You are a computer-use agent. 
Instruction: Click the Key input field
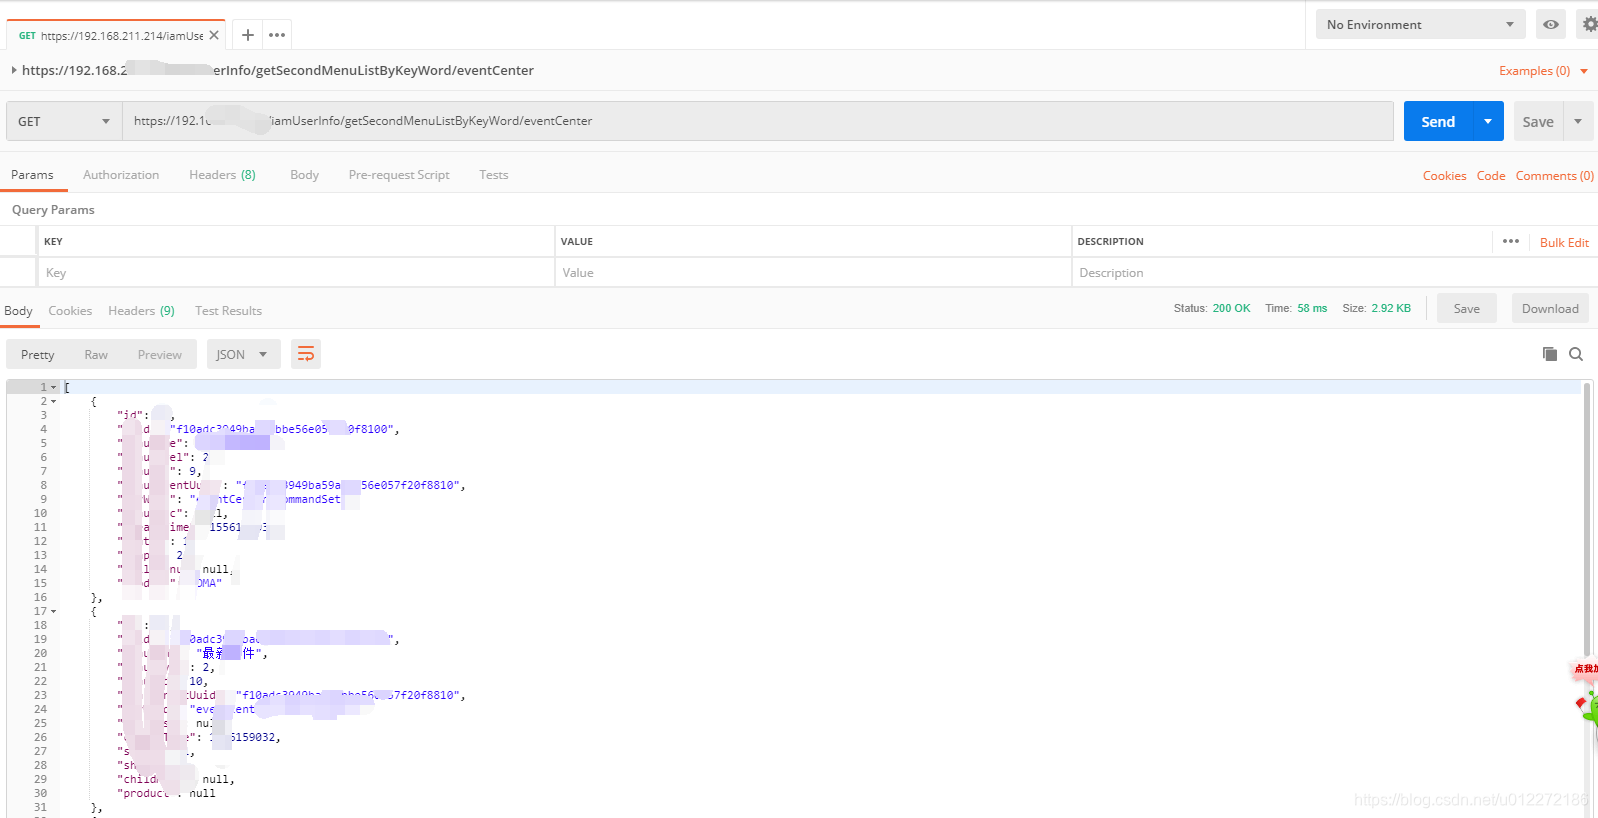(x=296, y=272)
